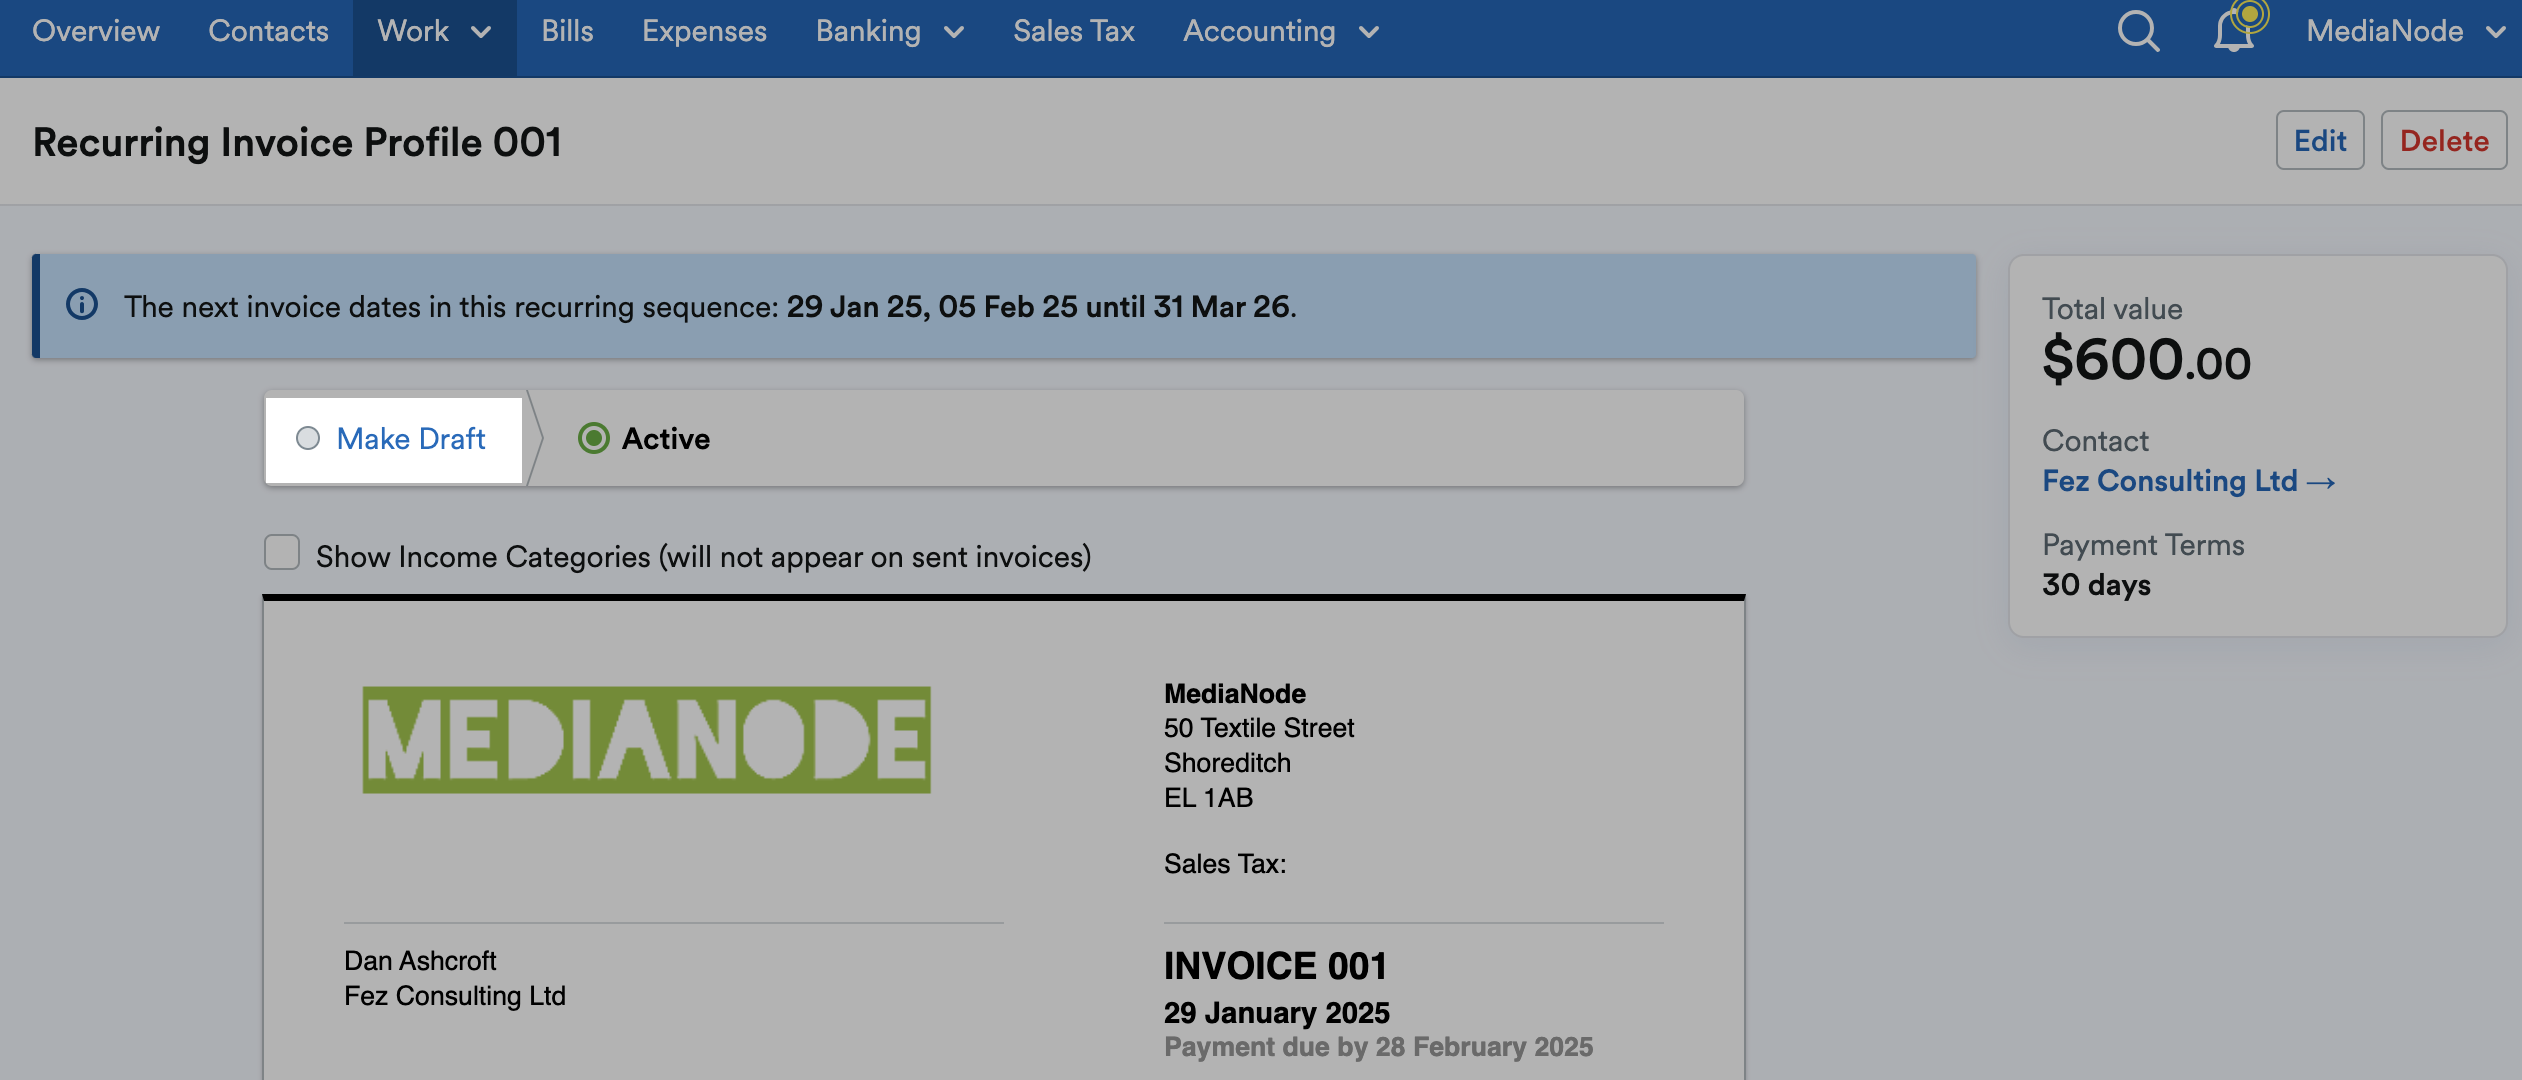This screenshot has width=2522, height=1080.
Task: Open the notifications bell icon
Action: 2234,31
